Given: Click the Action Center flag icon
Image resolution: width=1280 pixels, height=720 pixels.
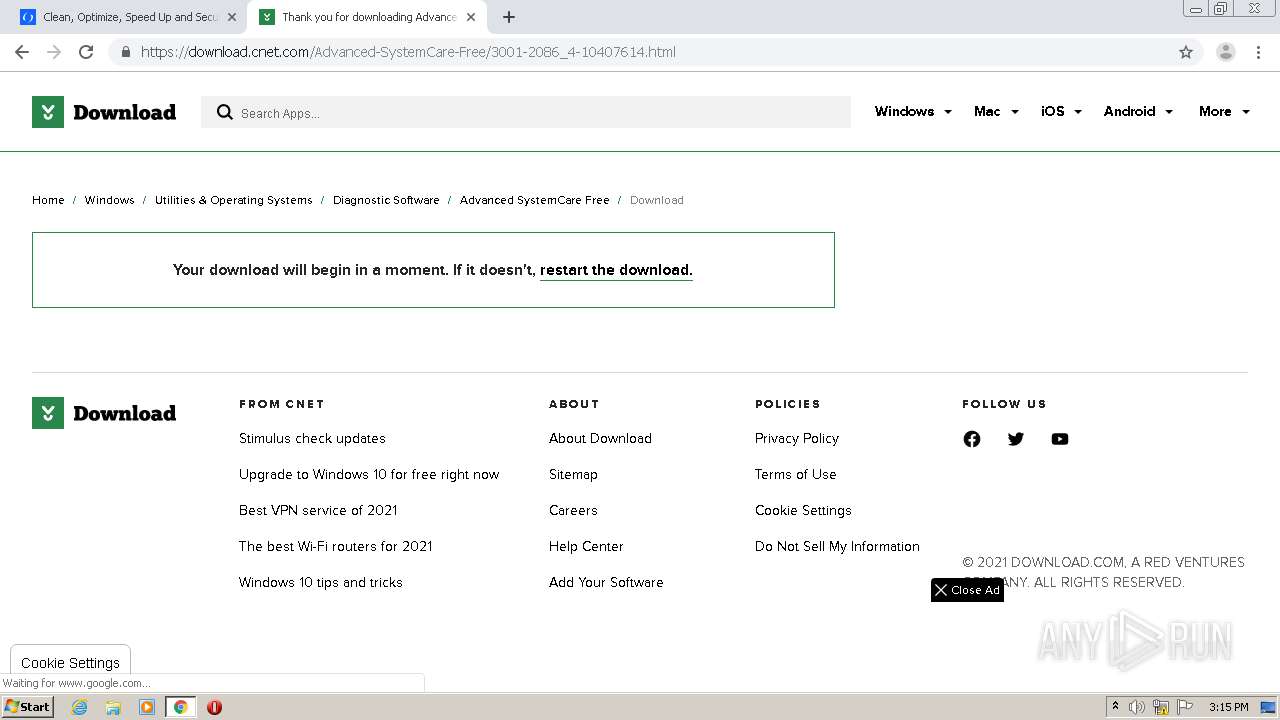Looking at the screenshot, I should point(1185,707).
